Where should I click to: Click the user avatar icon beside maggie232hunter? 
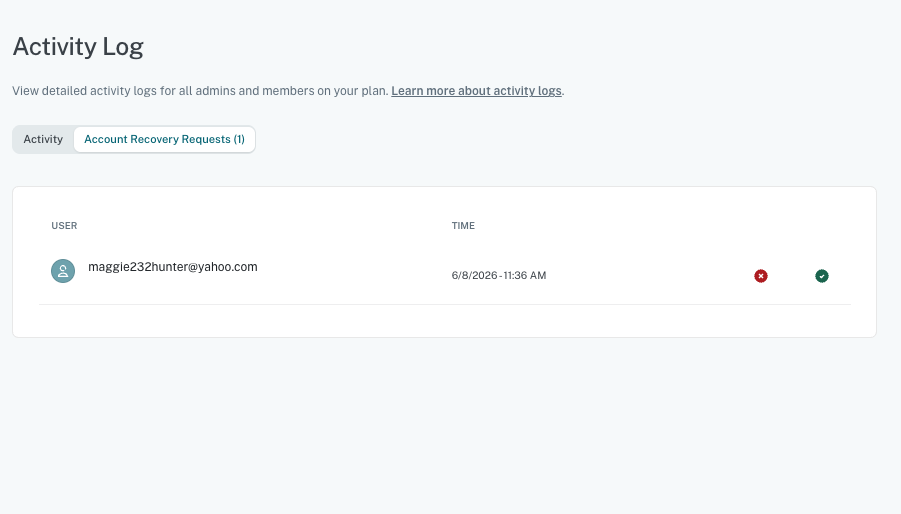63,271
